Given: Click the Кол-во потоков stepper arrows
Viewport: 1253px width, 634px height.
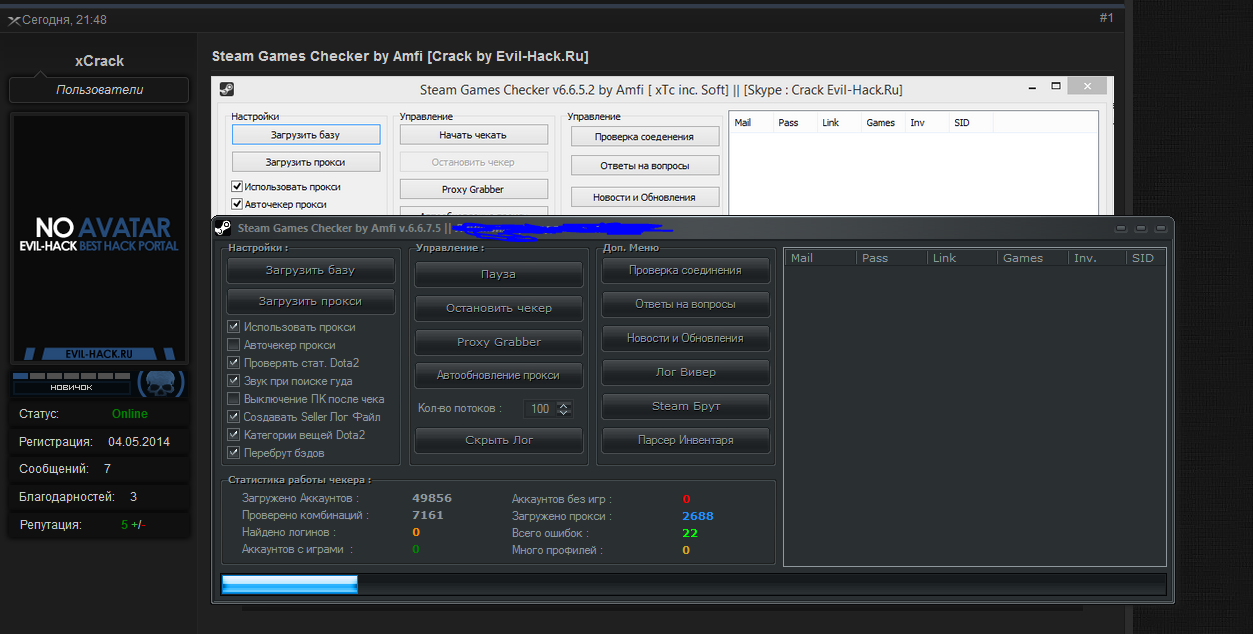Looking at the screenshot, I should pos(564,408).
